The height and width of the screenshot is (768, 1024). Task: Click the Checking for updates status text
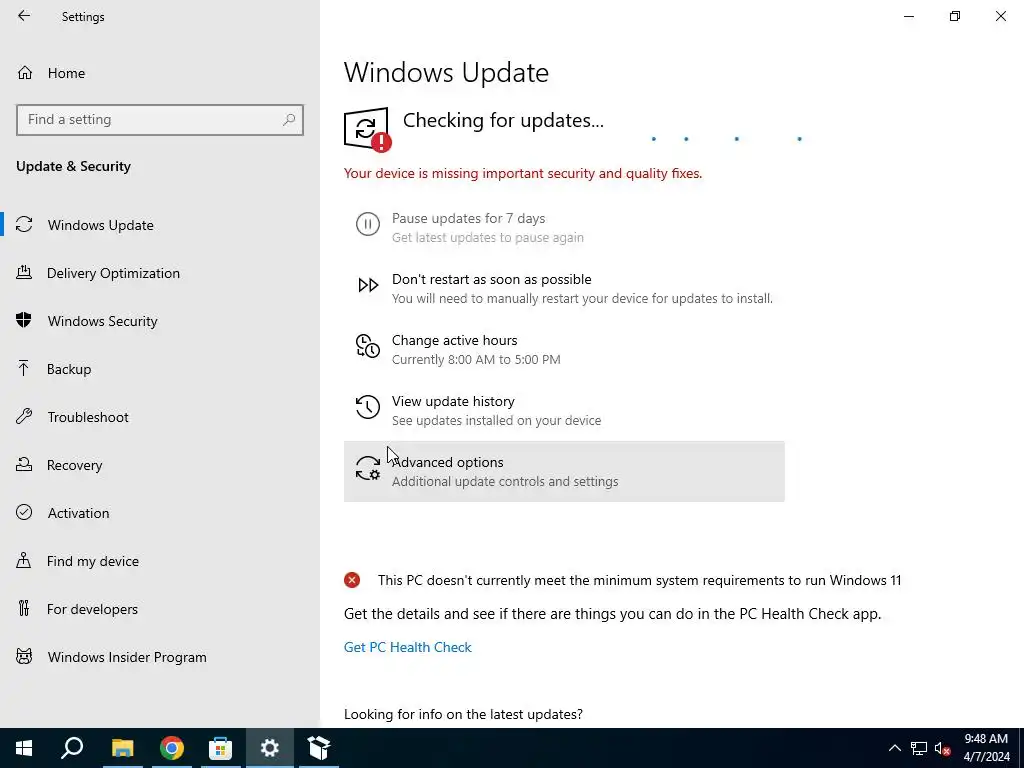pos(503,120)
